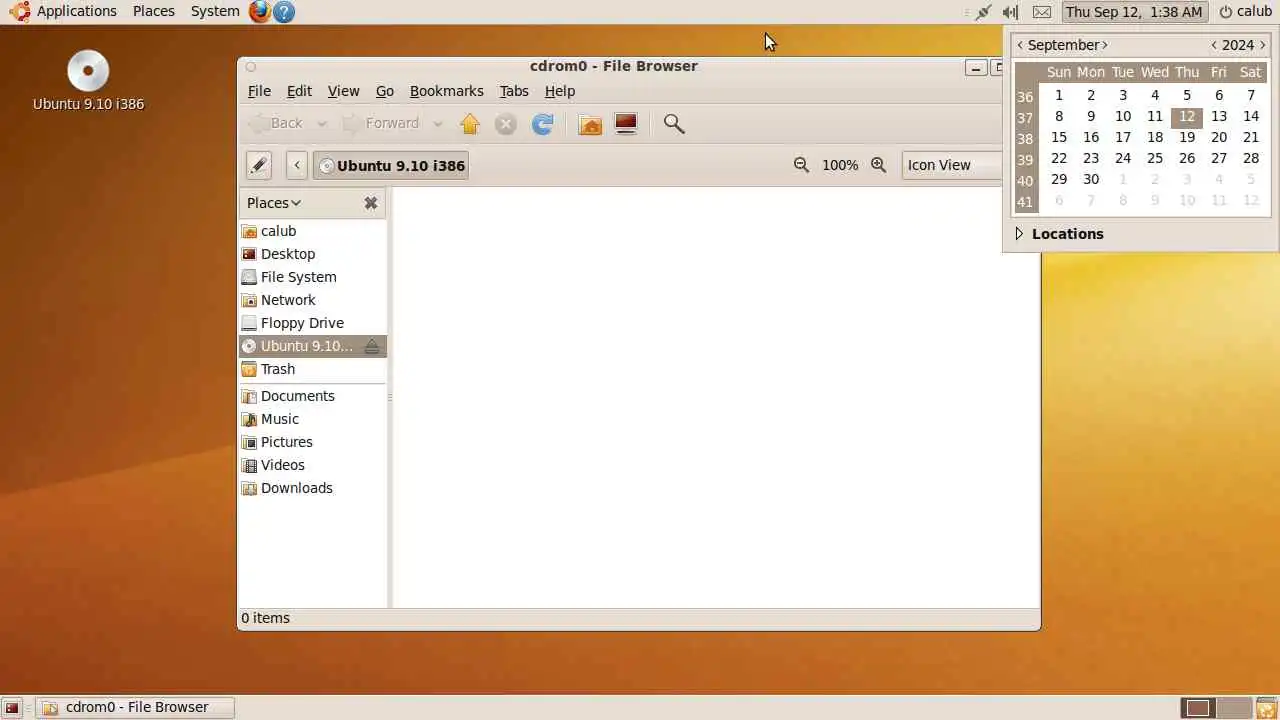This screenshot has width=1280, height=720.
Task: Close the Places sidebar
Action: point(371,203)
